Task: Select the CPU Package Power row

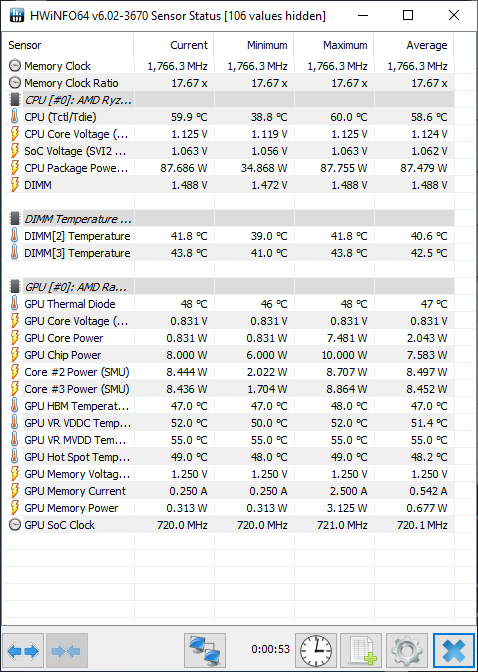Action: click(x=228, y=168)
